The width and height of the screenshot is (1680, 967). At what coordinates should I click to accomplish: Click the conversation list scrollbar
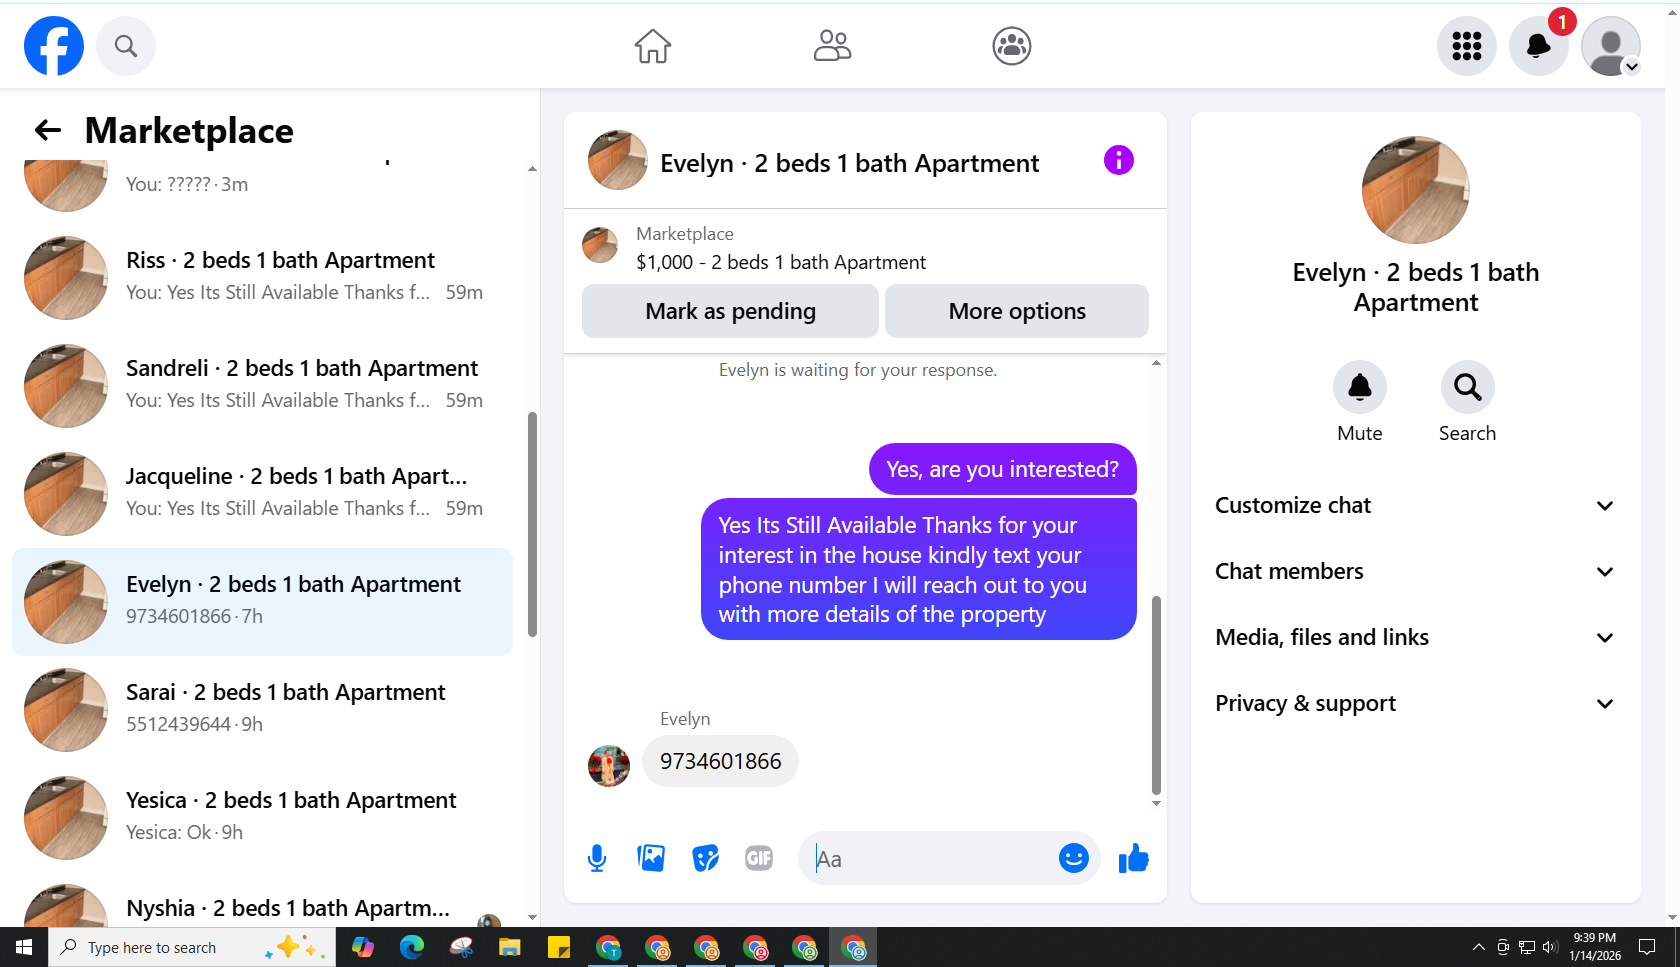(532, 524)
